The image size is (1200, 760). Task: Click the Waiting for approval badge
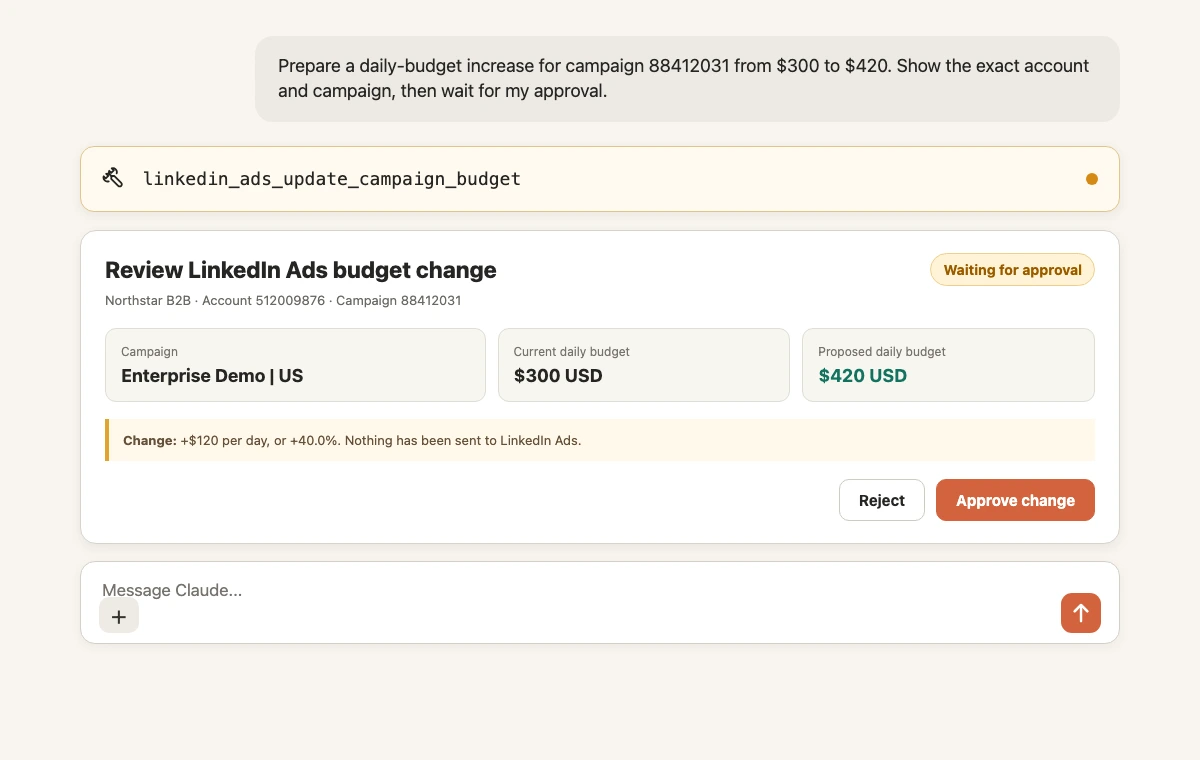[x=1012, y=270]
